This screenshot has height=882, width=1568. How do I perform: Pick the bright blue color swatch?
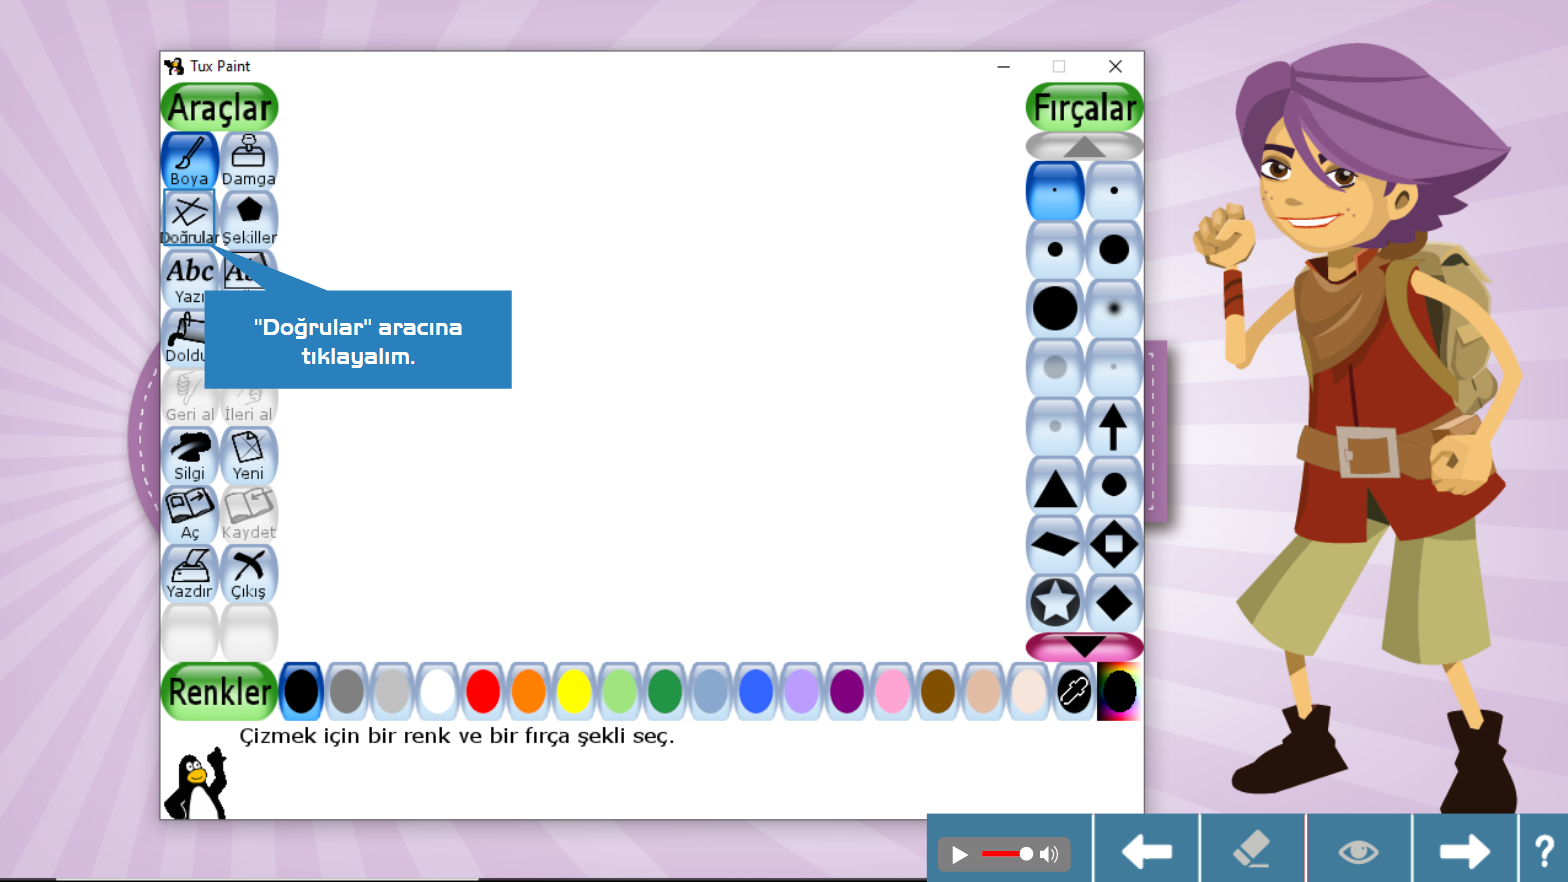pyautogui.click(x=756, y=691)
